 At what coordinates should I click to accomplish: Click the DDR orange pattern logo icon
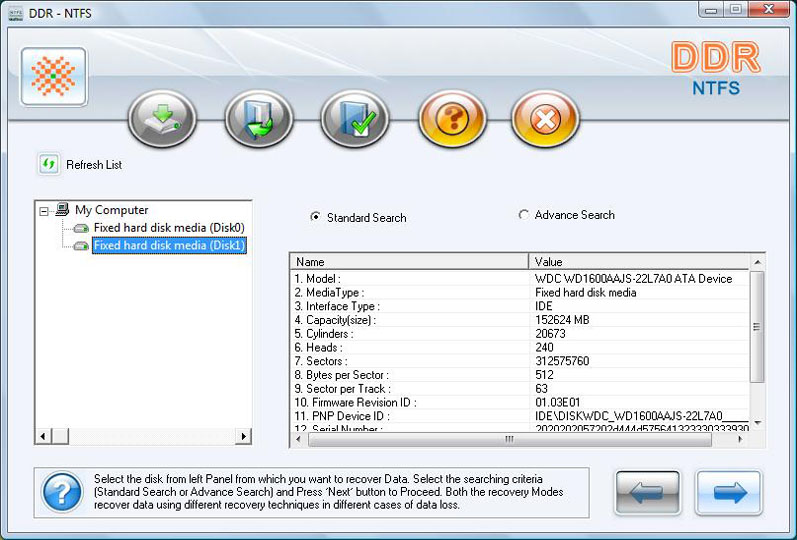tap(53, 76)
